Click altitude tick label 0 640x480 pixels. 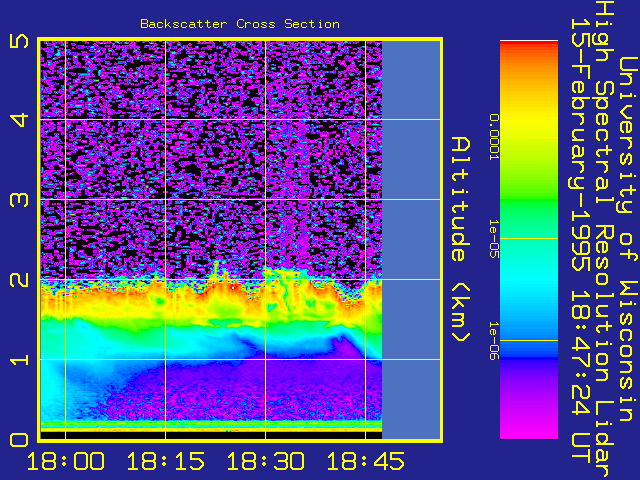coord(19,440)
